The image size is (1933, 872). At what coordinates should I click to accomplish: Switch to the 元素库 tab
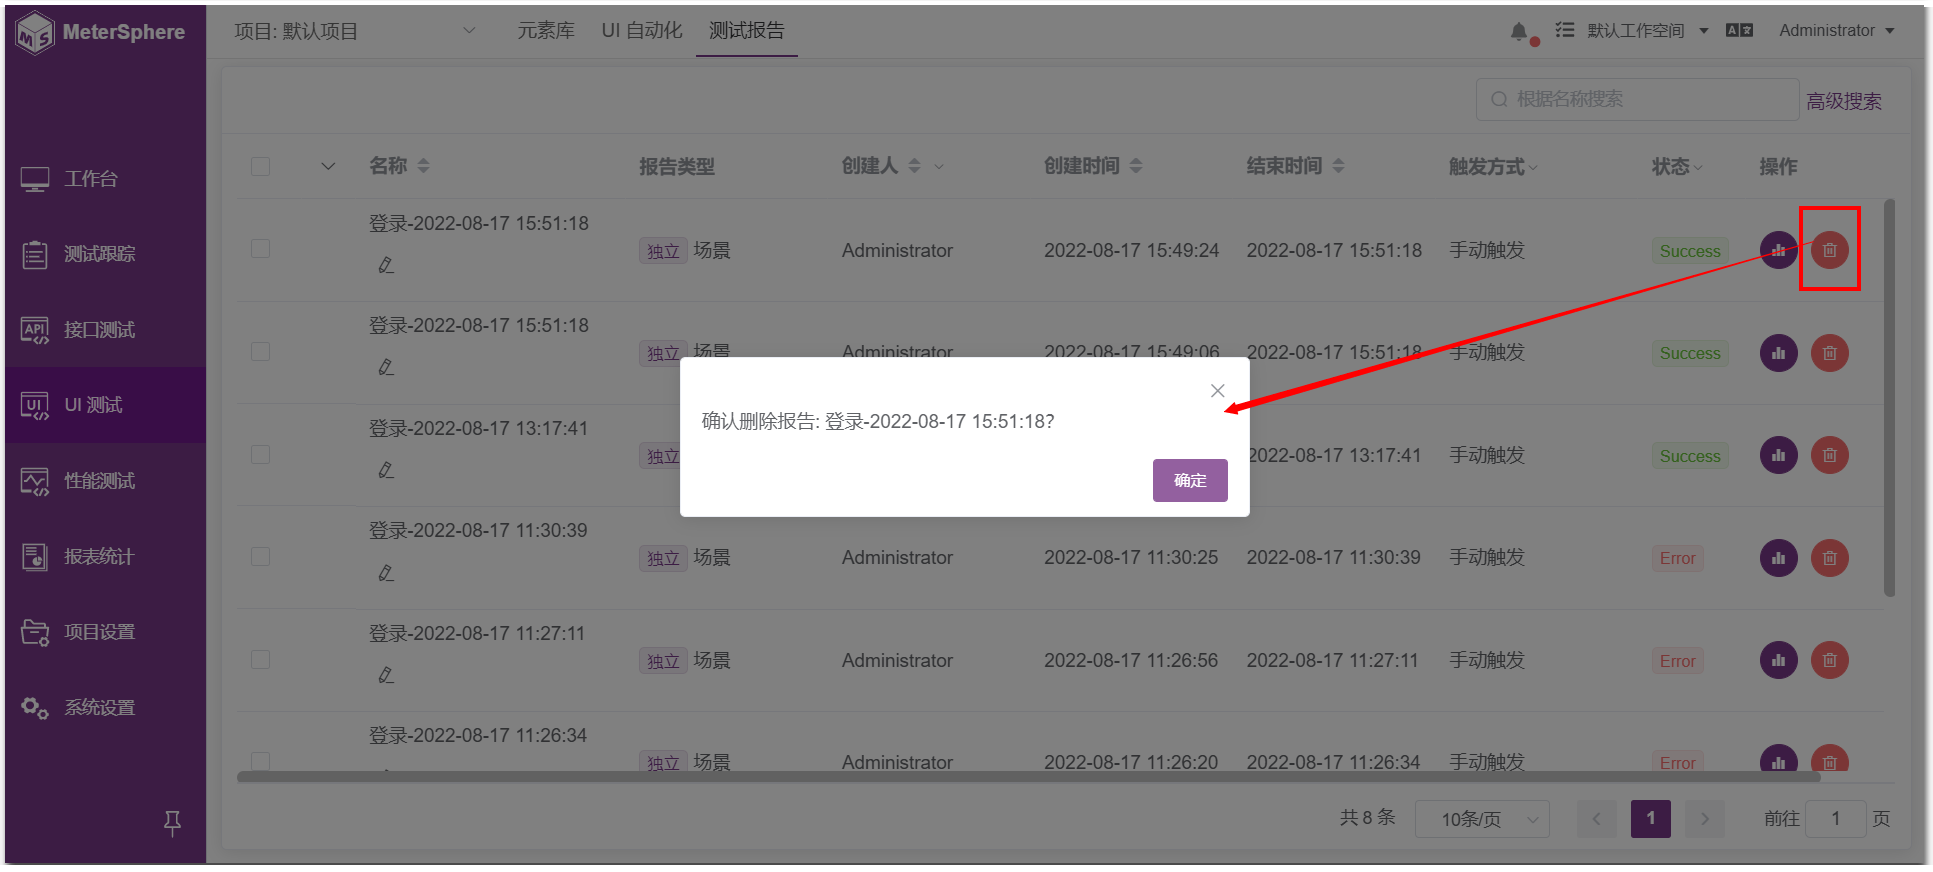pyautogui.click(x=546, y=31)
